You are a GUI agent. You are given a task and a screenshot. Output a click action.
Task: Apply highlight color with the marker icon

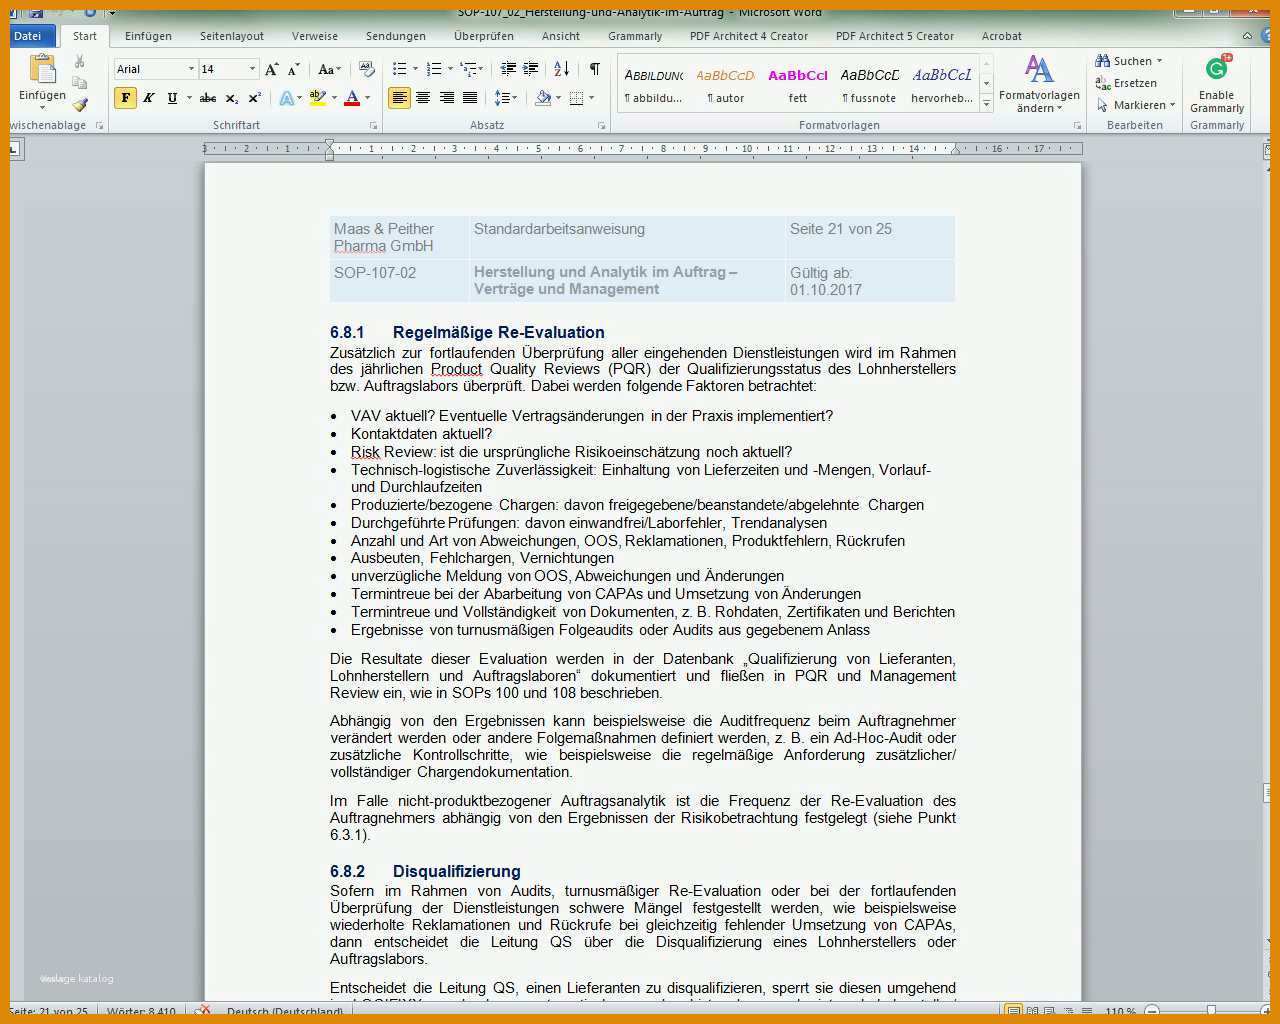point(317,98)
